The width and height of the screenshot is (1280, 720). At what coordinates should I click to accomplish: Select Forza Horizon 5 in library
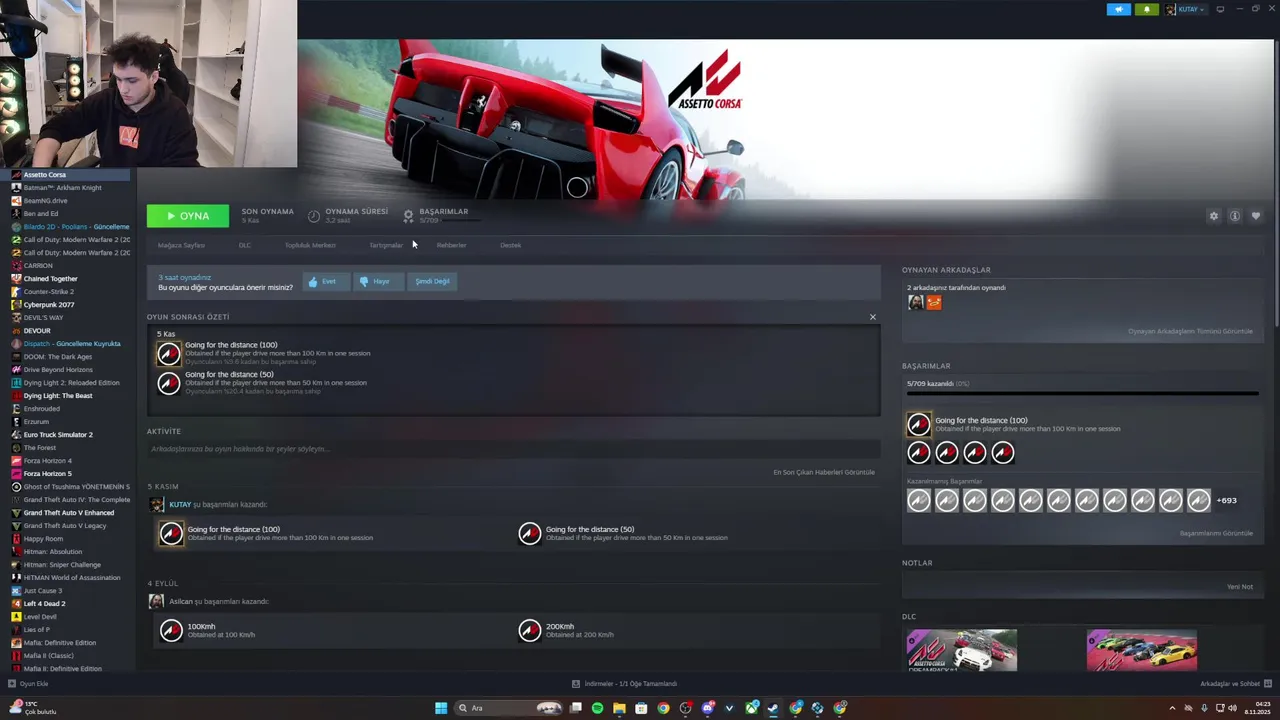tap(48, 474)
